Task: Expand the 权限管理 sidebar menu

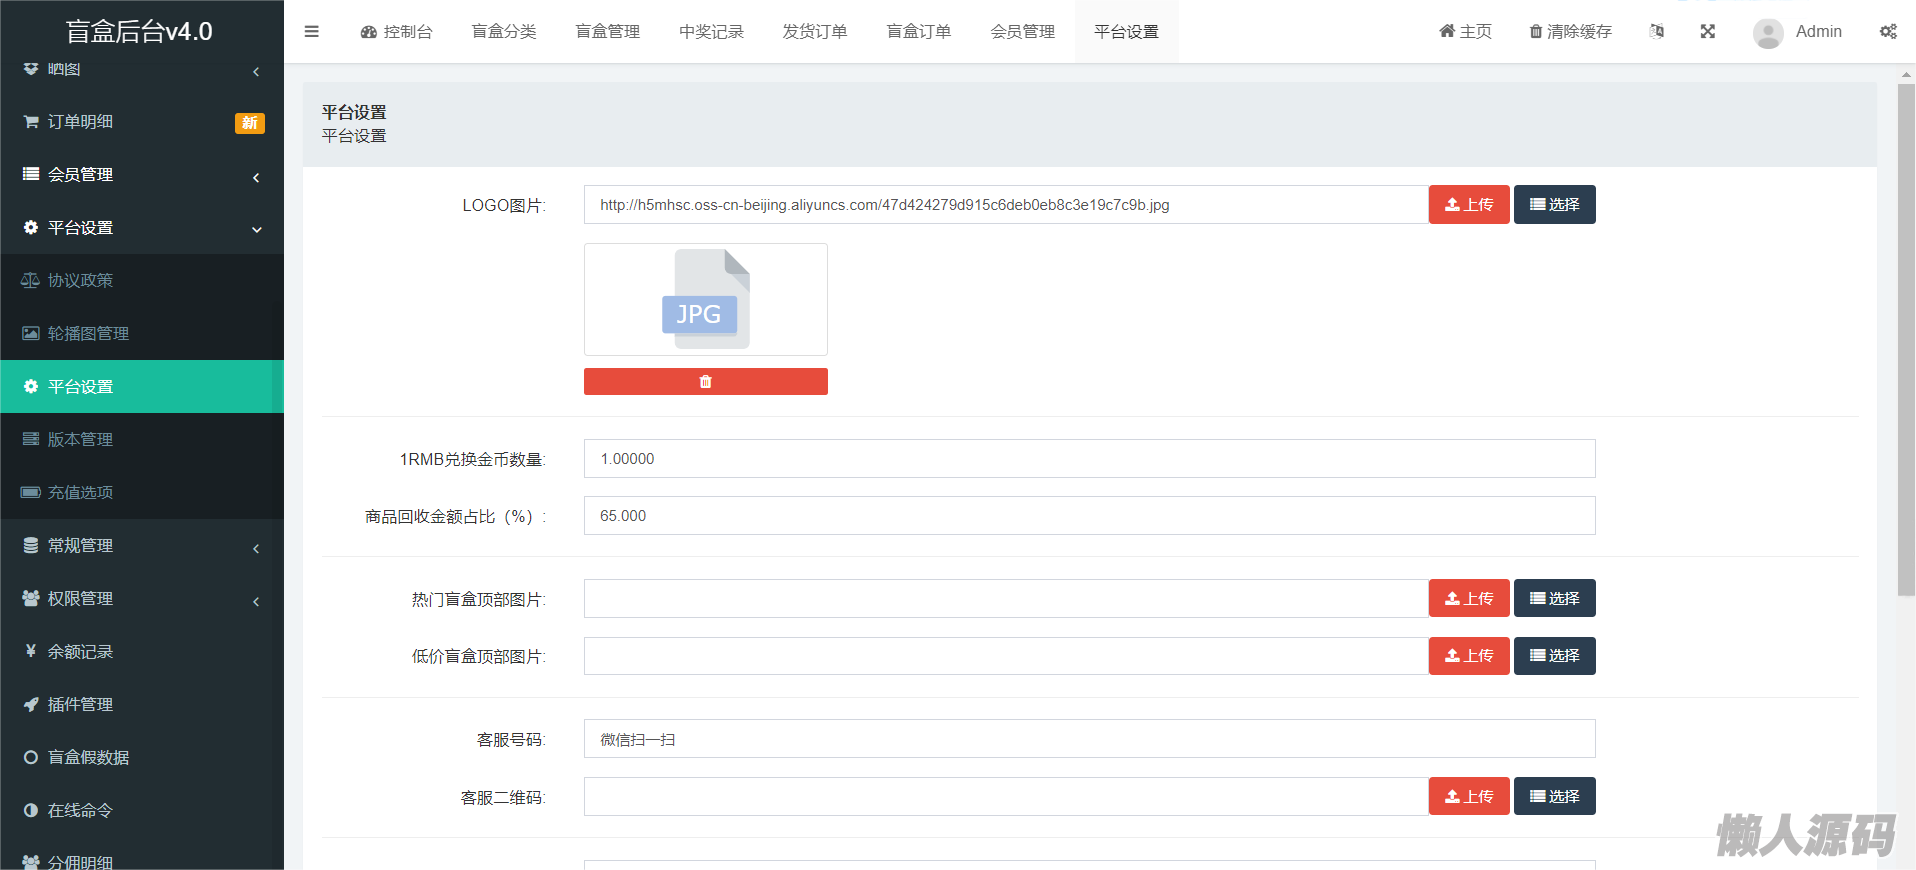Action: (141, 599)
